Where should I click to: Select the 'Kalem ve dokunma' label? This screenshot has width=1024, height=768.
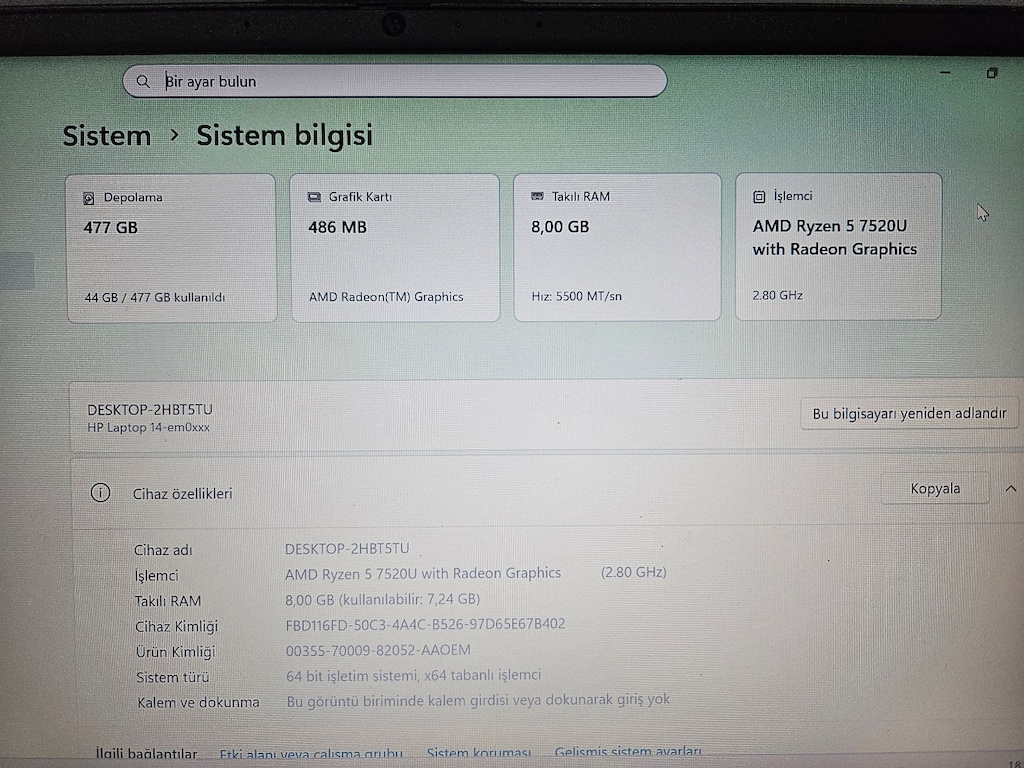(199, 703)
